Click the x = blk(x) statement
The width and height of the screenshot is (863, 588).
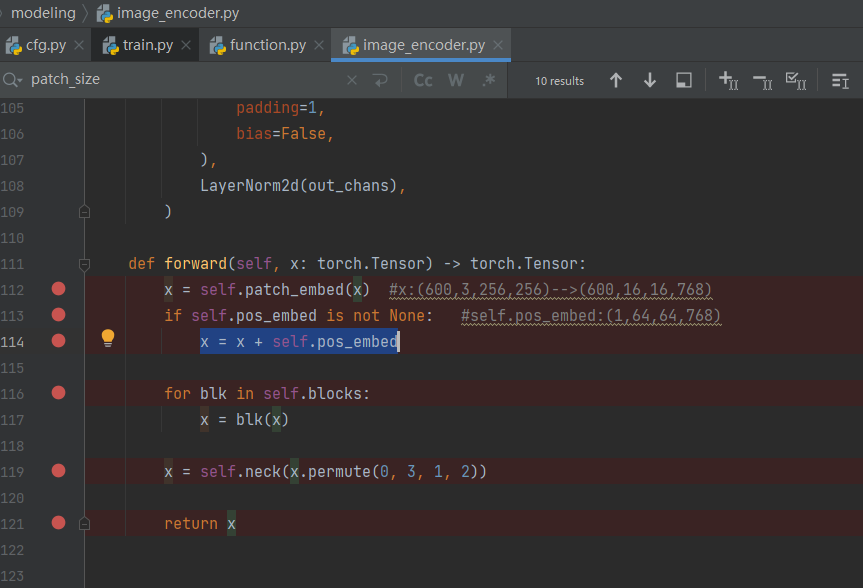pos(244,420)
